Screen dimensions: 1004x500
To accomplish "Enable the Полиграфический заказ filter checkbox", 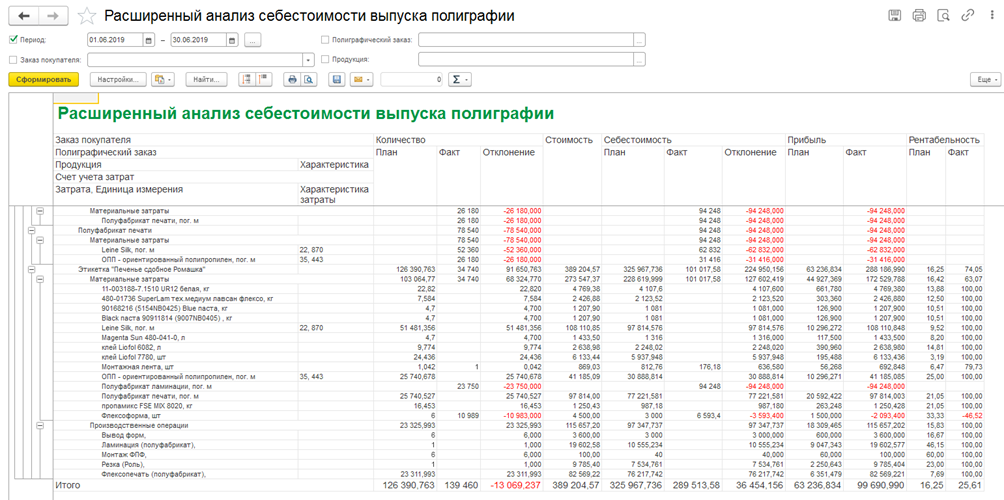I will (x=325, y=40).
